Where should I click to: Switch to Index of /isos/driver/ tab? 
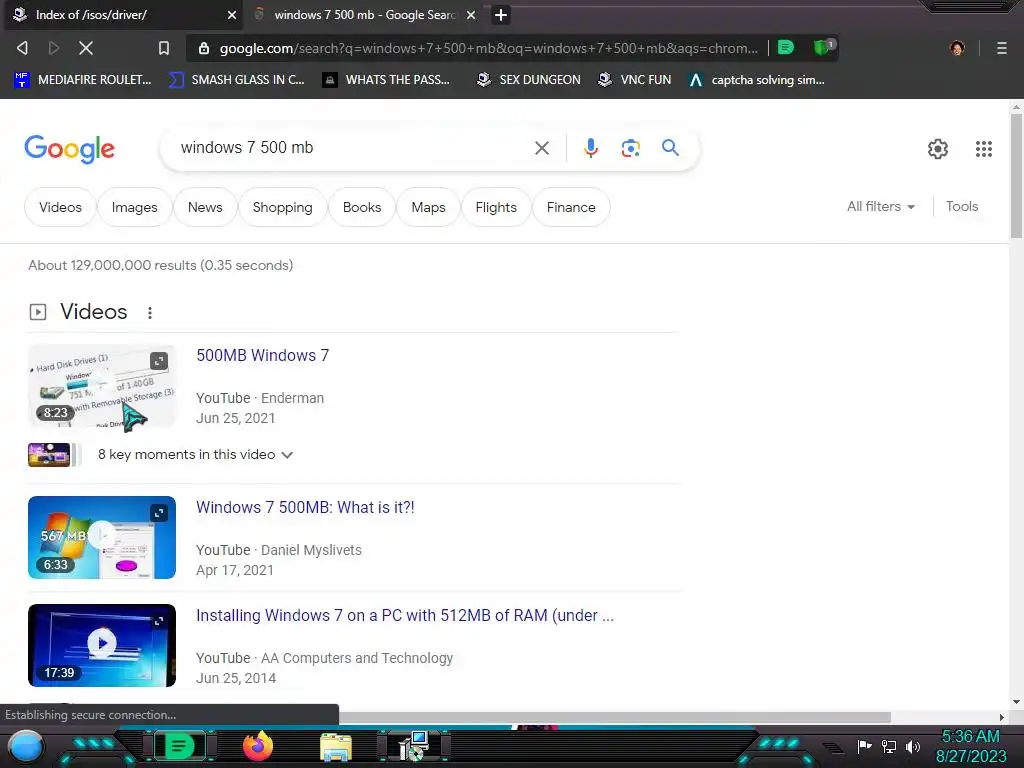(x=121, y=15)
